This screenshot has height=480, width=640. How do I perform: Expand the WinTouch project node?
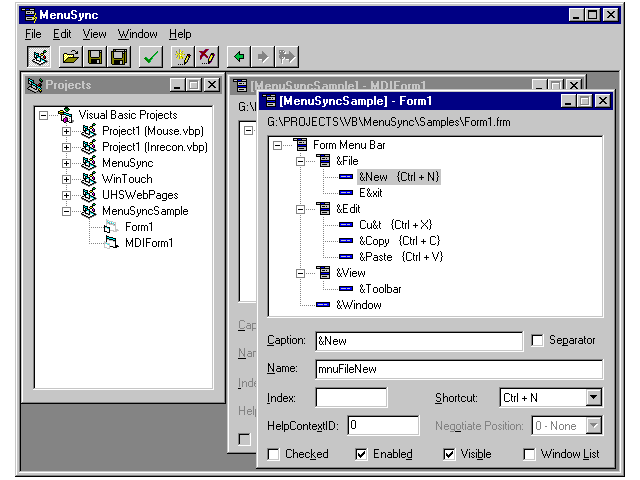[67, 179]
